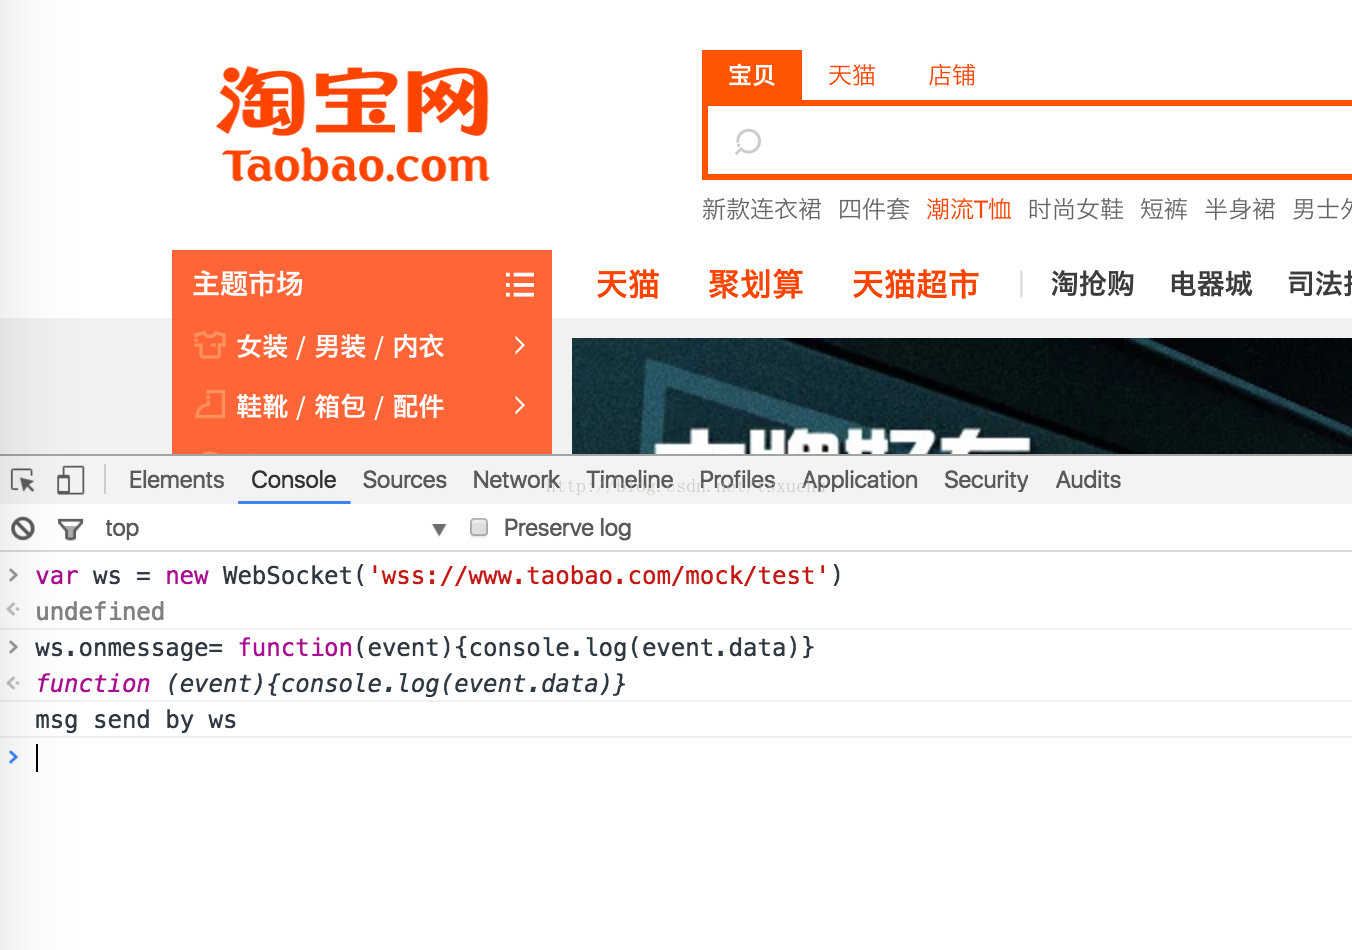Open the top execution context dropdown
Viewport: 1352px width, 950px height.
tap(275, 528)
